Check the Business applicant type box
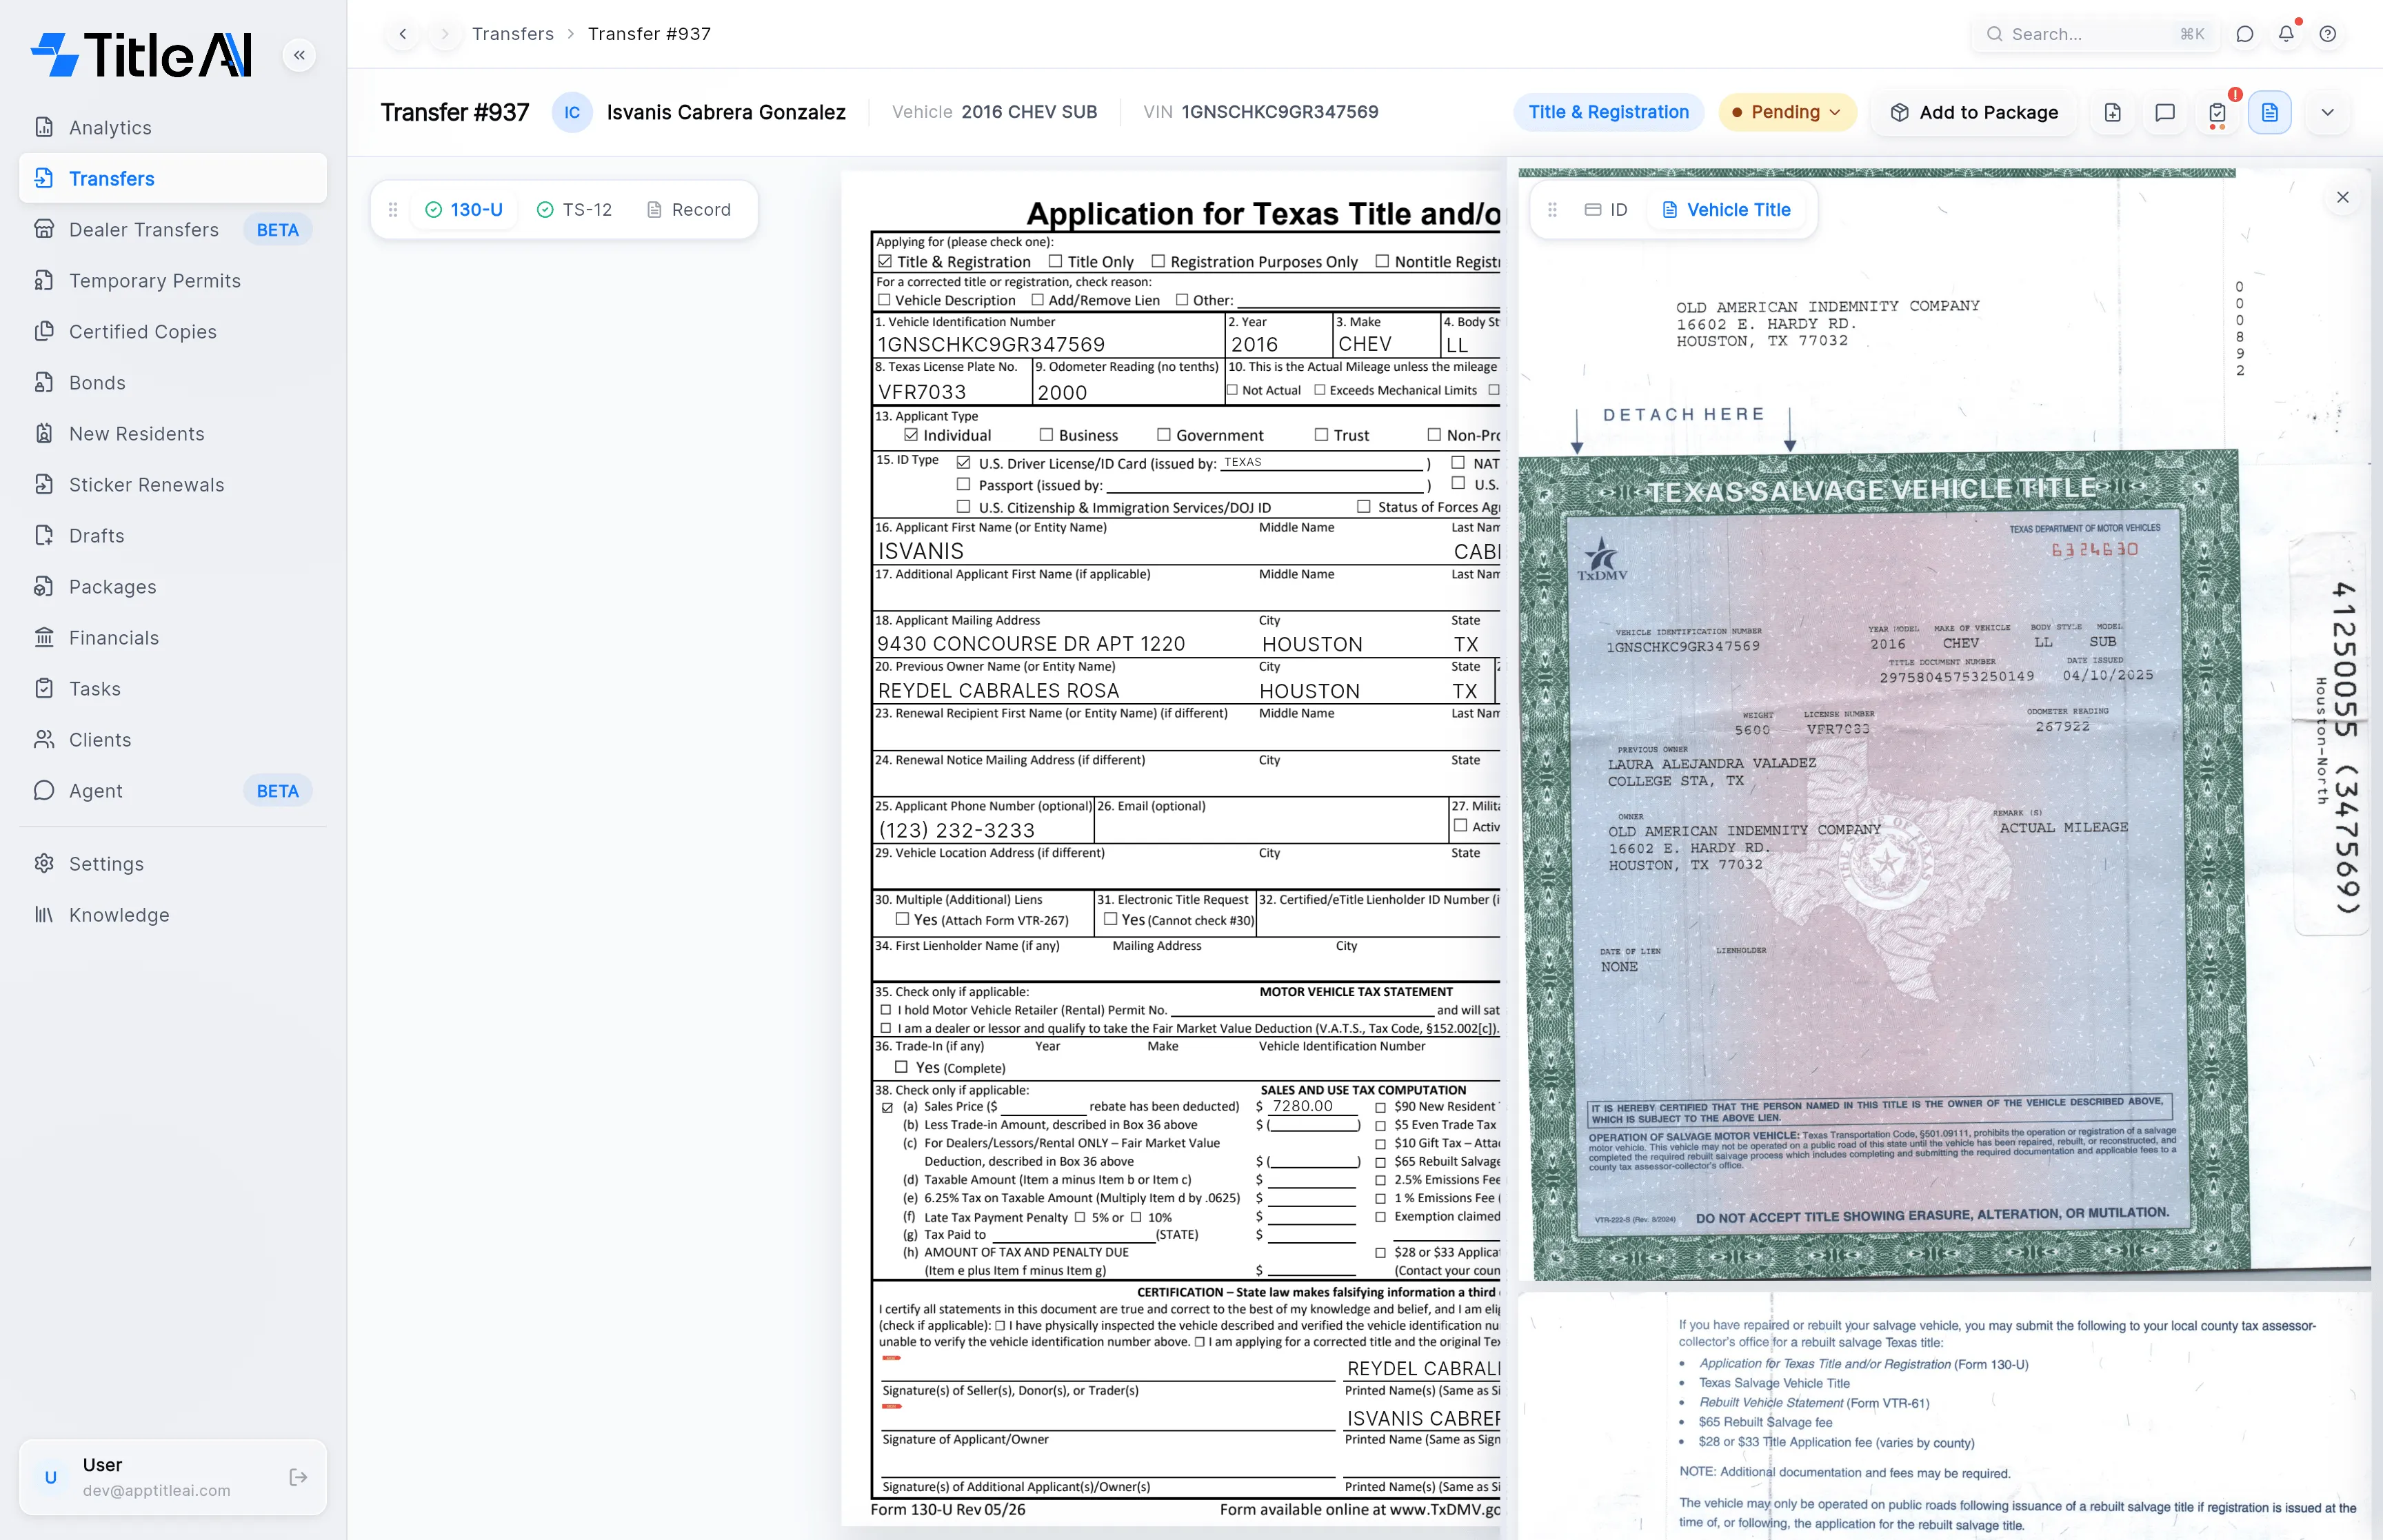Screen dimensions: 2383x1540 (1046, 434)
